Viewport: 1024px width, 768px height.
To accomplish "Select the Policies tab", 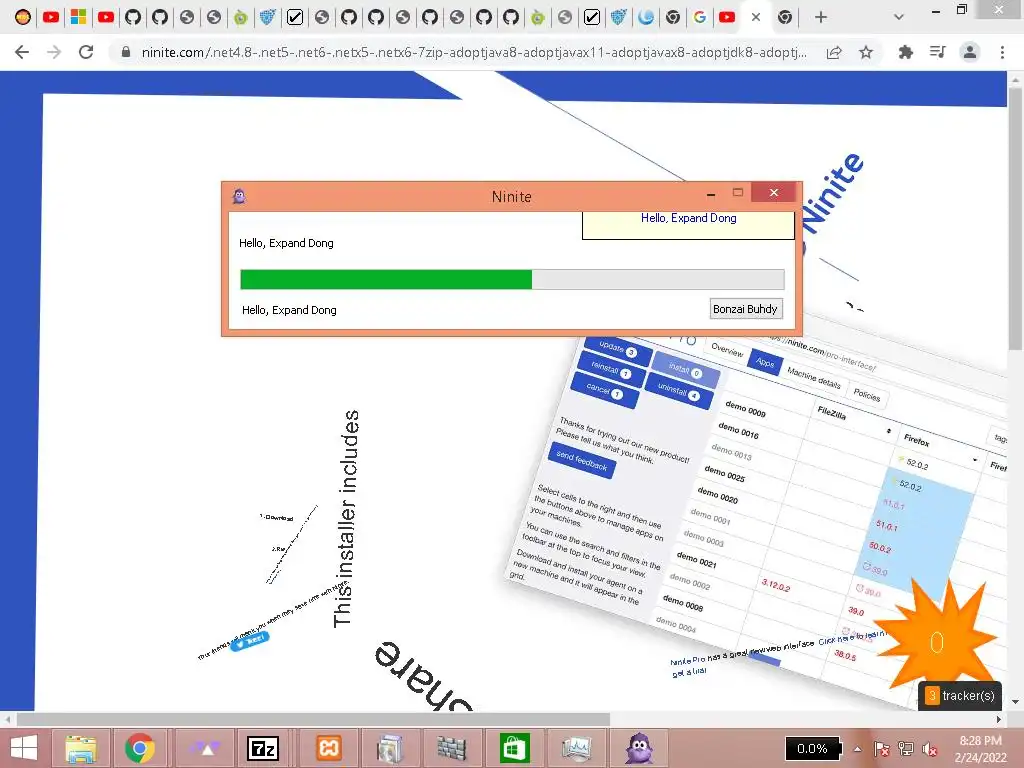I will 867,394.
